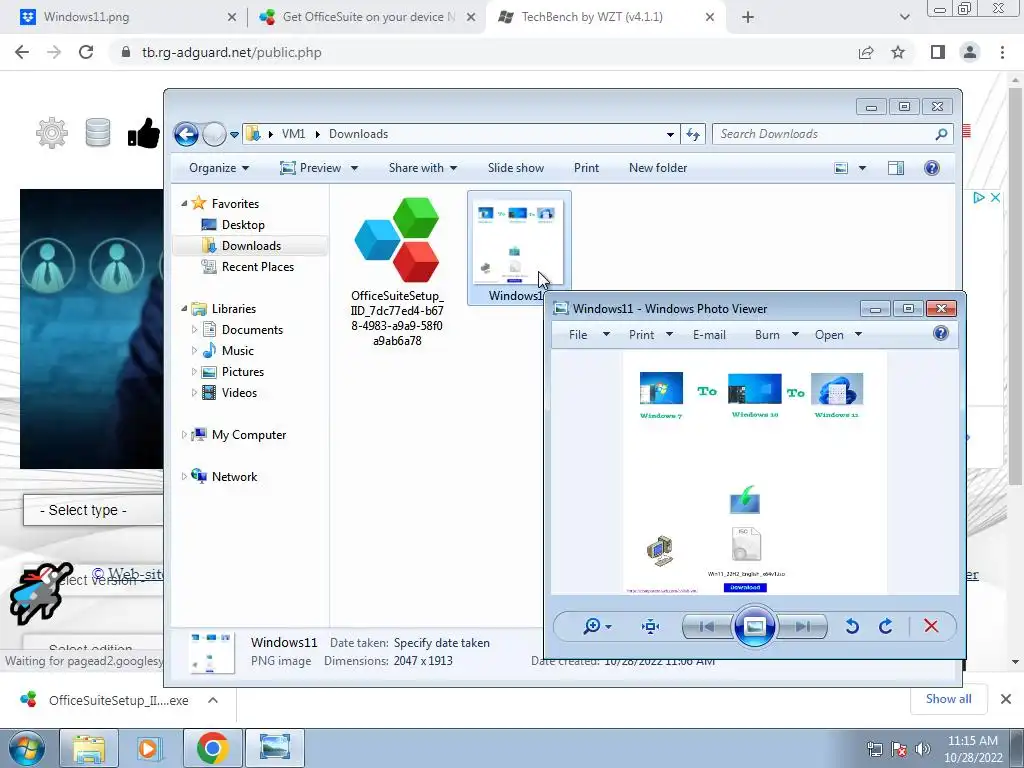Go back in Chrome
The image size is (1024, 768).
(x=22, y=52)
